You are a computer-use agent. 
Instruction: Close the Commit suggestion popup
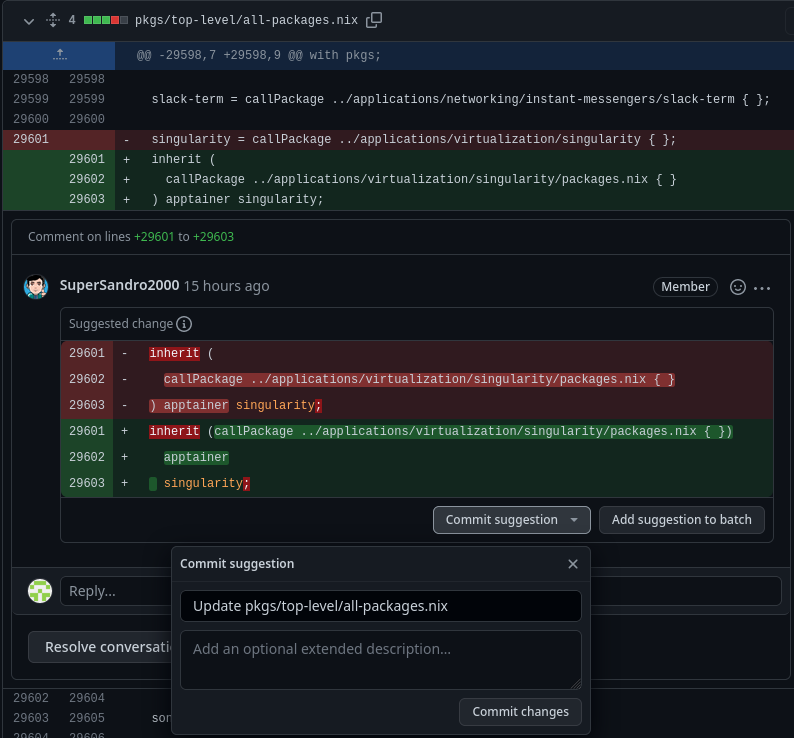(x=573, y=564)
